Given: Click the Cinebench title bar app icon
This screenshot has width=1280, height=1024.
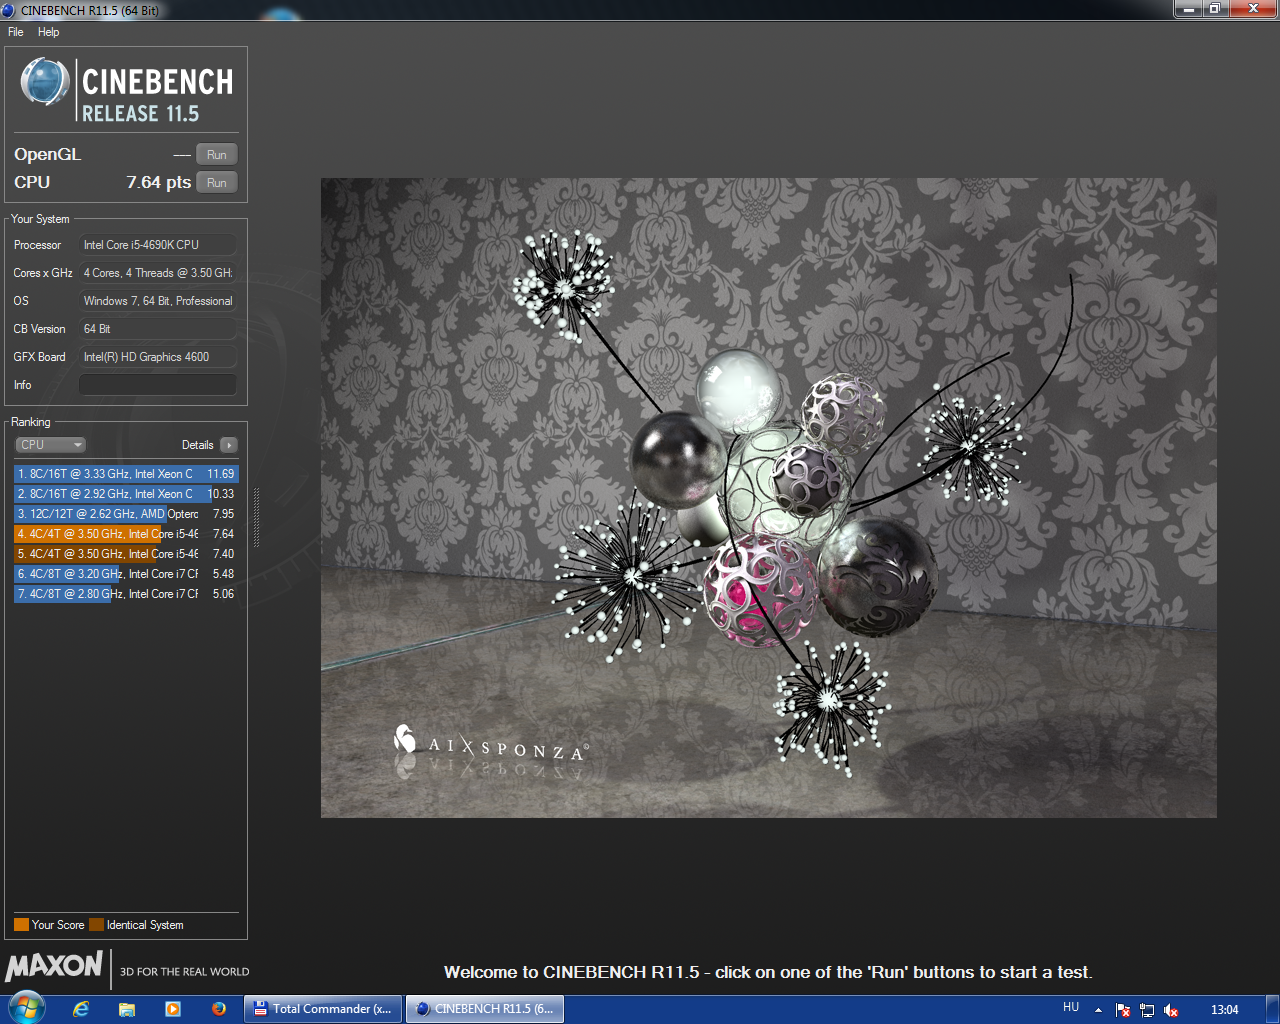Looking at the screenshot, I should [x=9, y=10].
